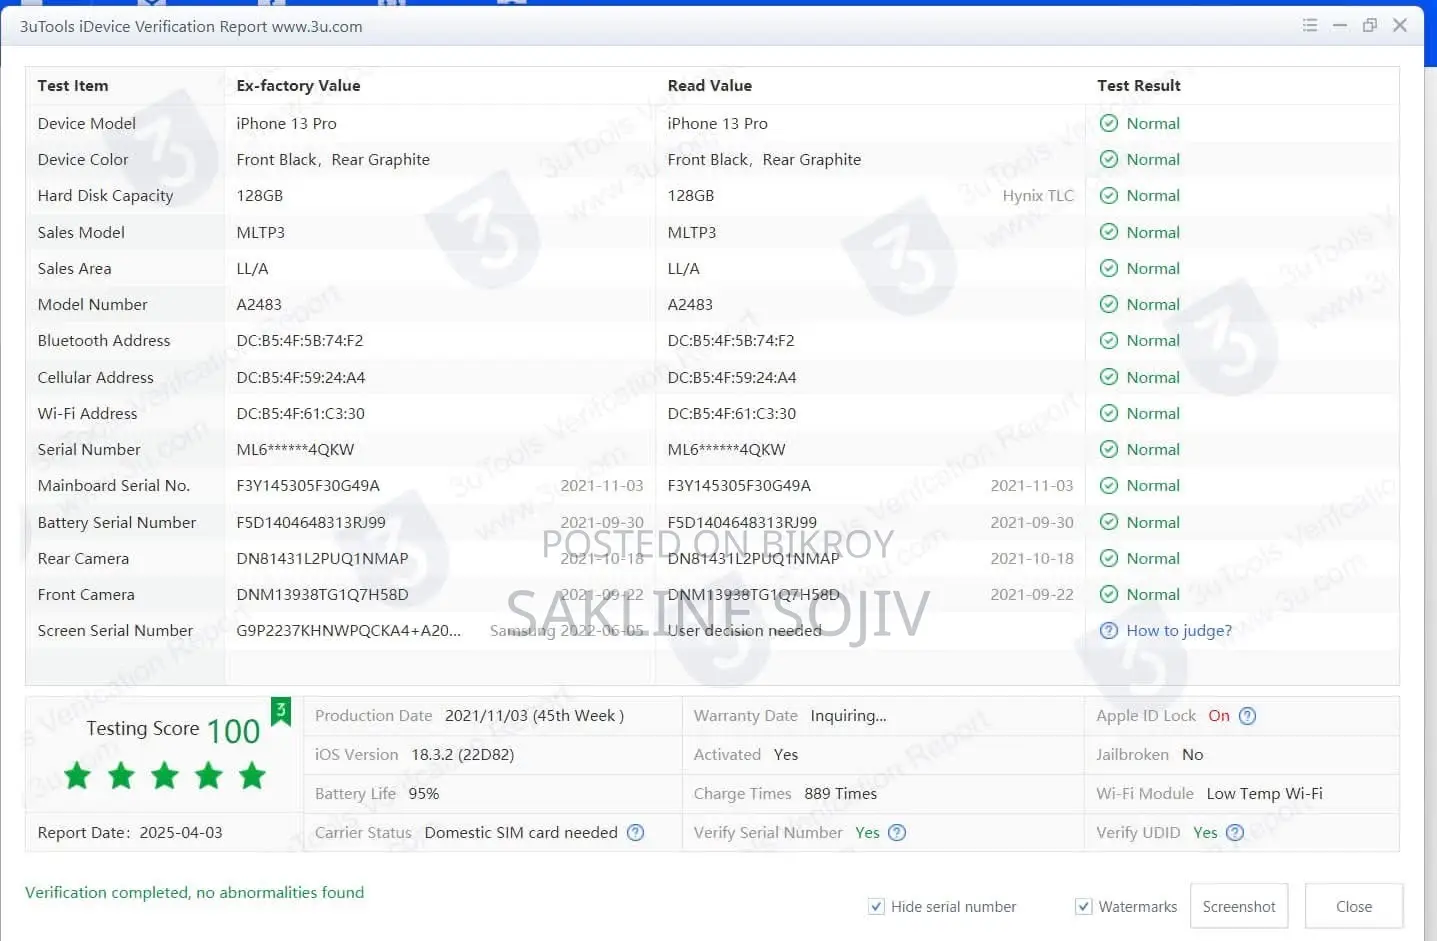Click the Jailbroken No value
The width and height of the screenshot is (1437, 941).
[x=1193, y=755]
